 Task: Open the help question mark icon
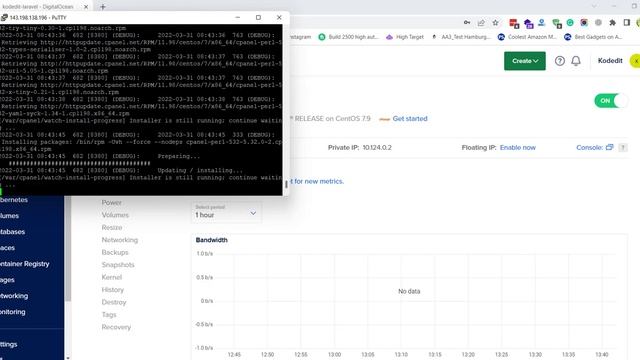pyautogui.click(x=560, y=61)
